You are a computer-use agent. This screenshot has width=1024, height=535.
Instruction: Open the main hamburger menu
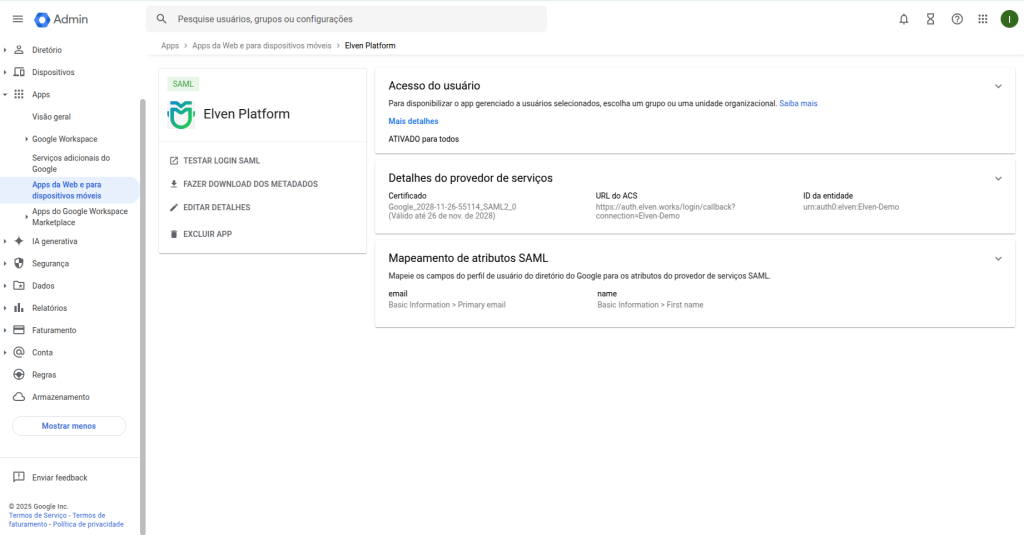[x=17, y=19]
